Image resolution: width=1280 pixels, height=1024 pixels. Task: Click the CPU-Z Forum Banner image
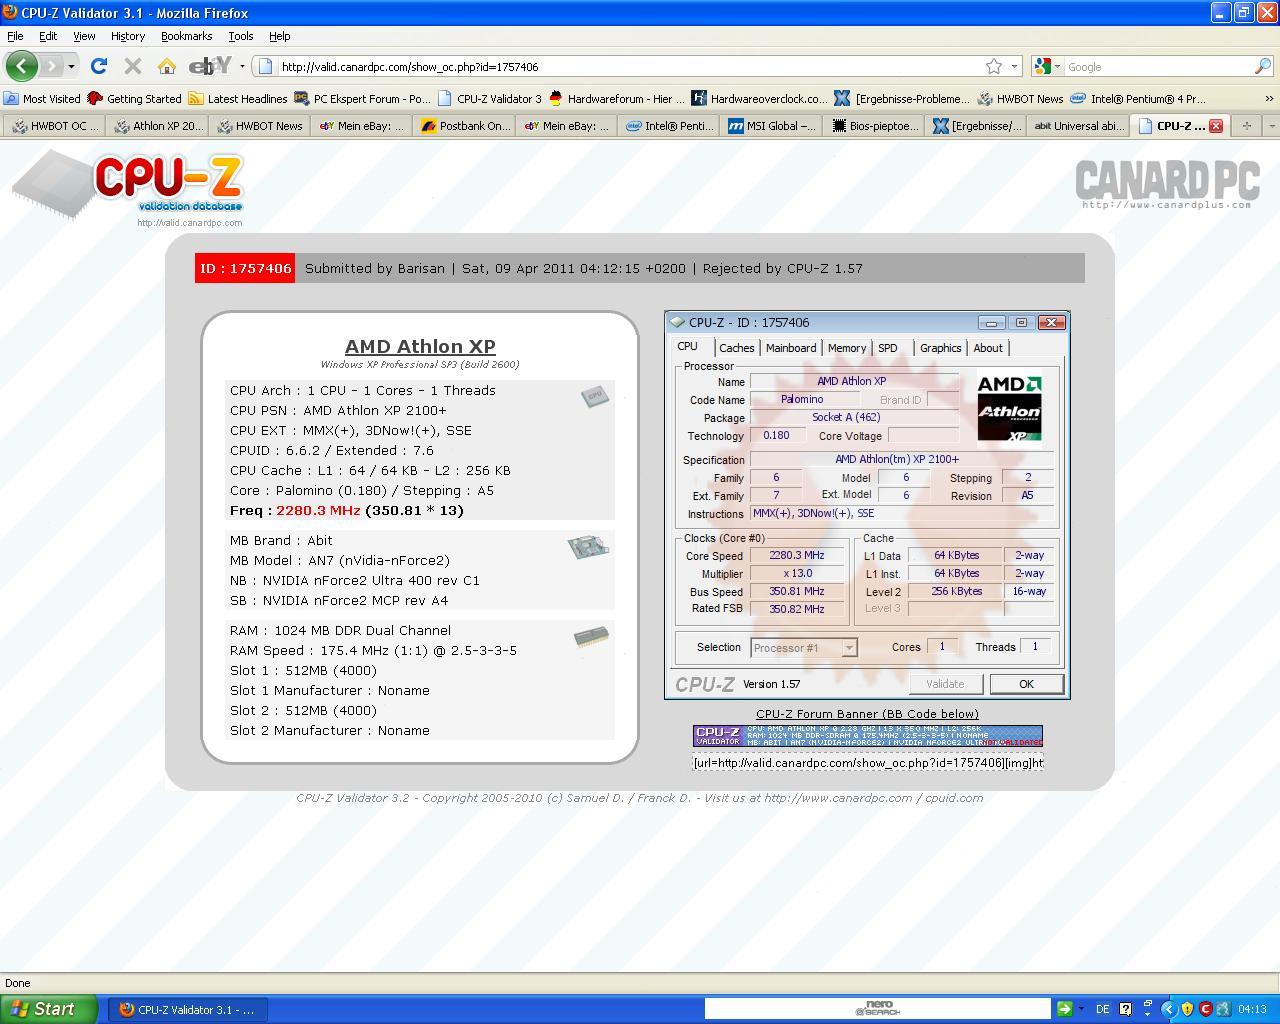tap(867, 736)
